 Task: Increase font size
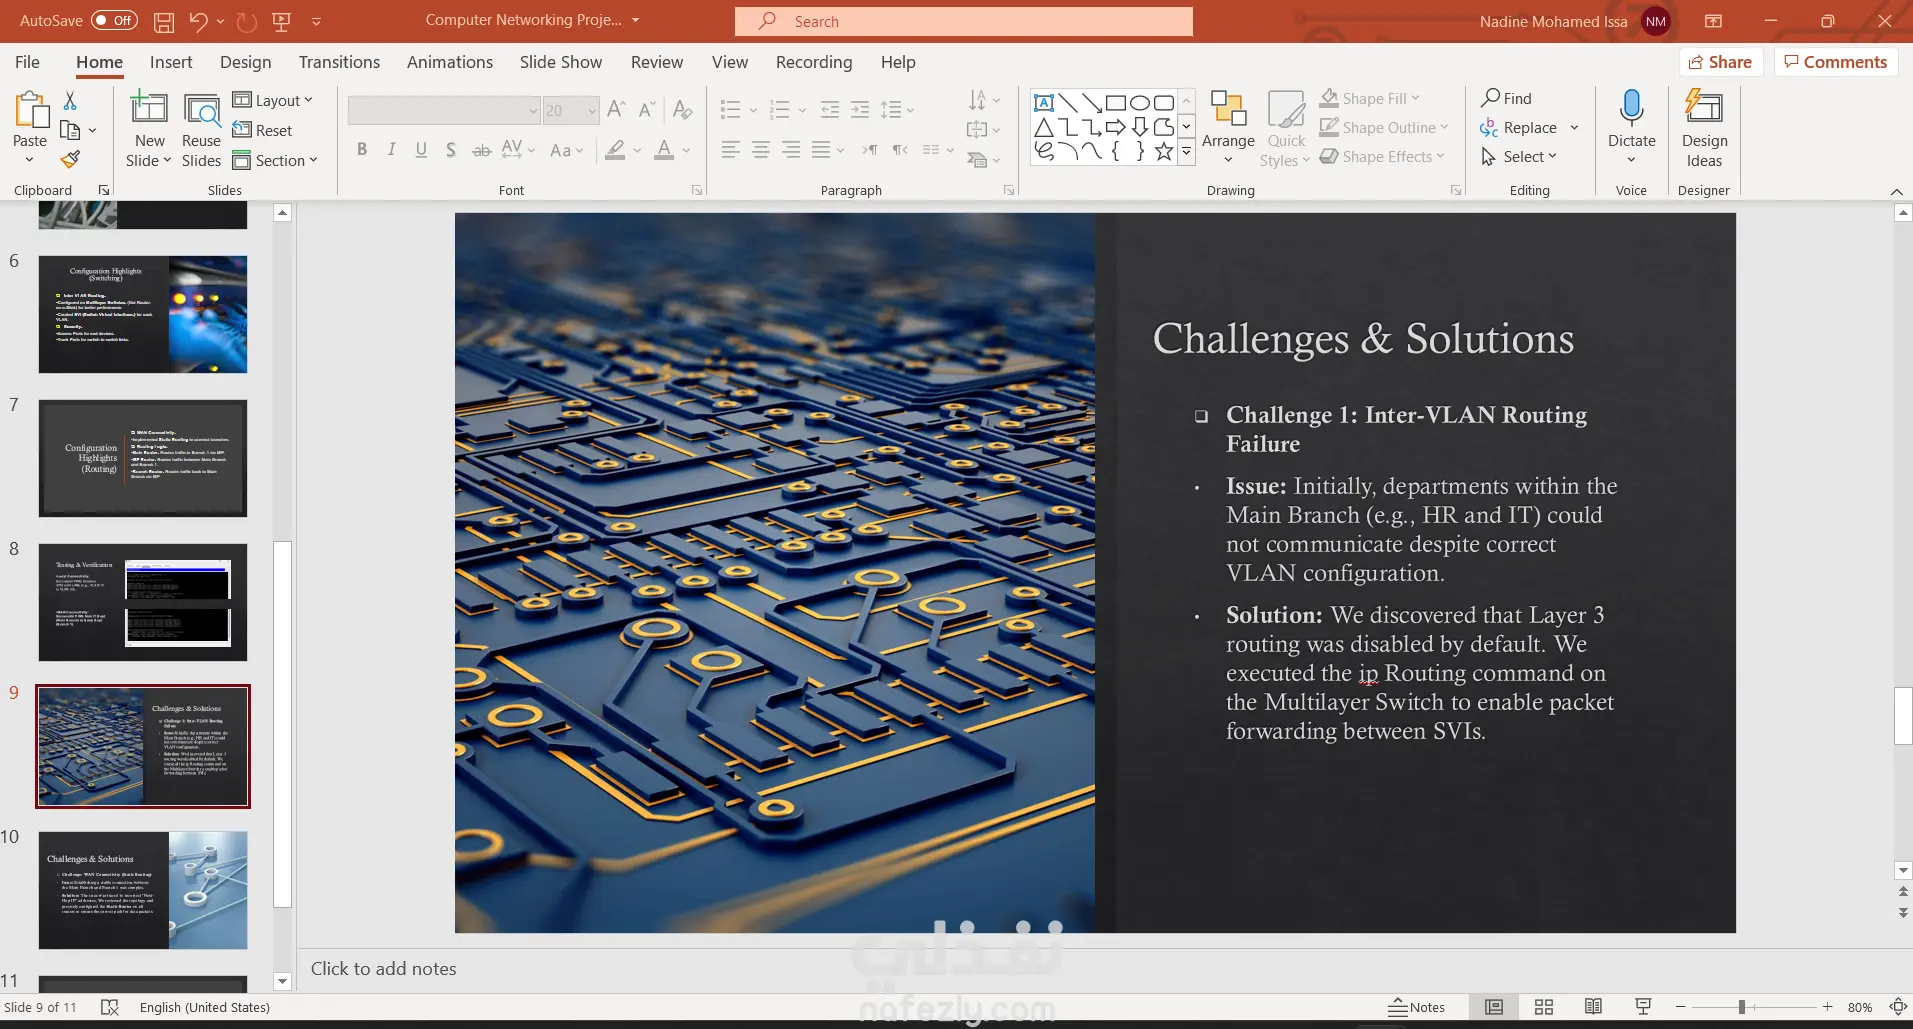617,109
